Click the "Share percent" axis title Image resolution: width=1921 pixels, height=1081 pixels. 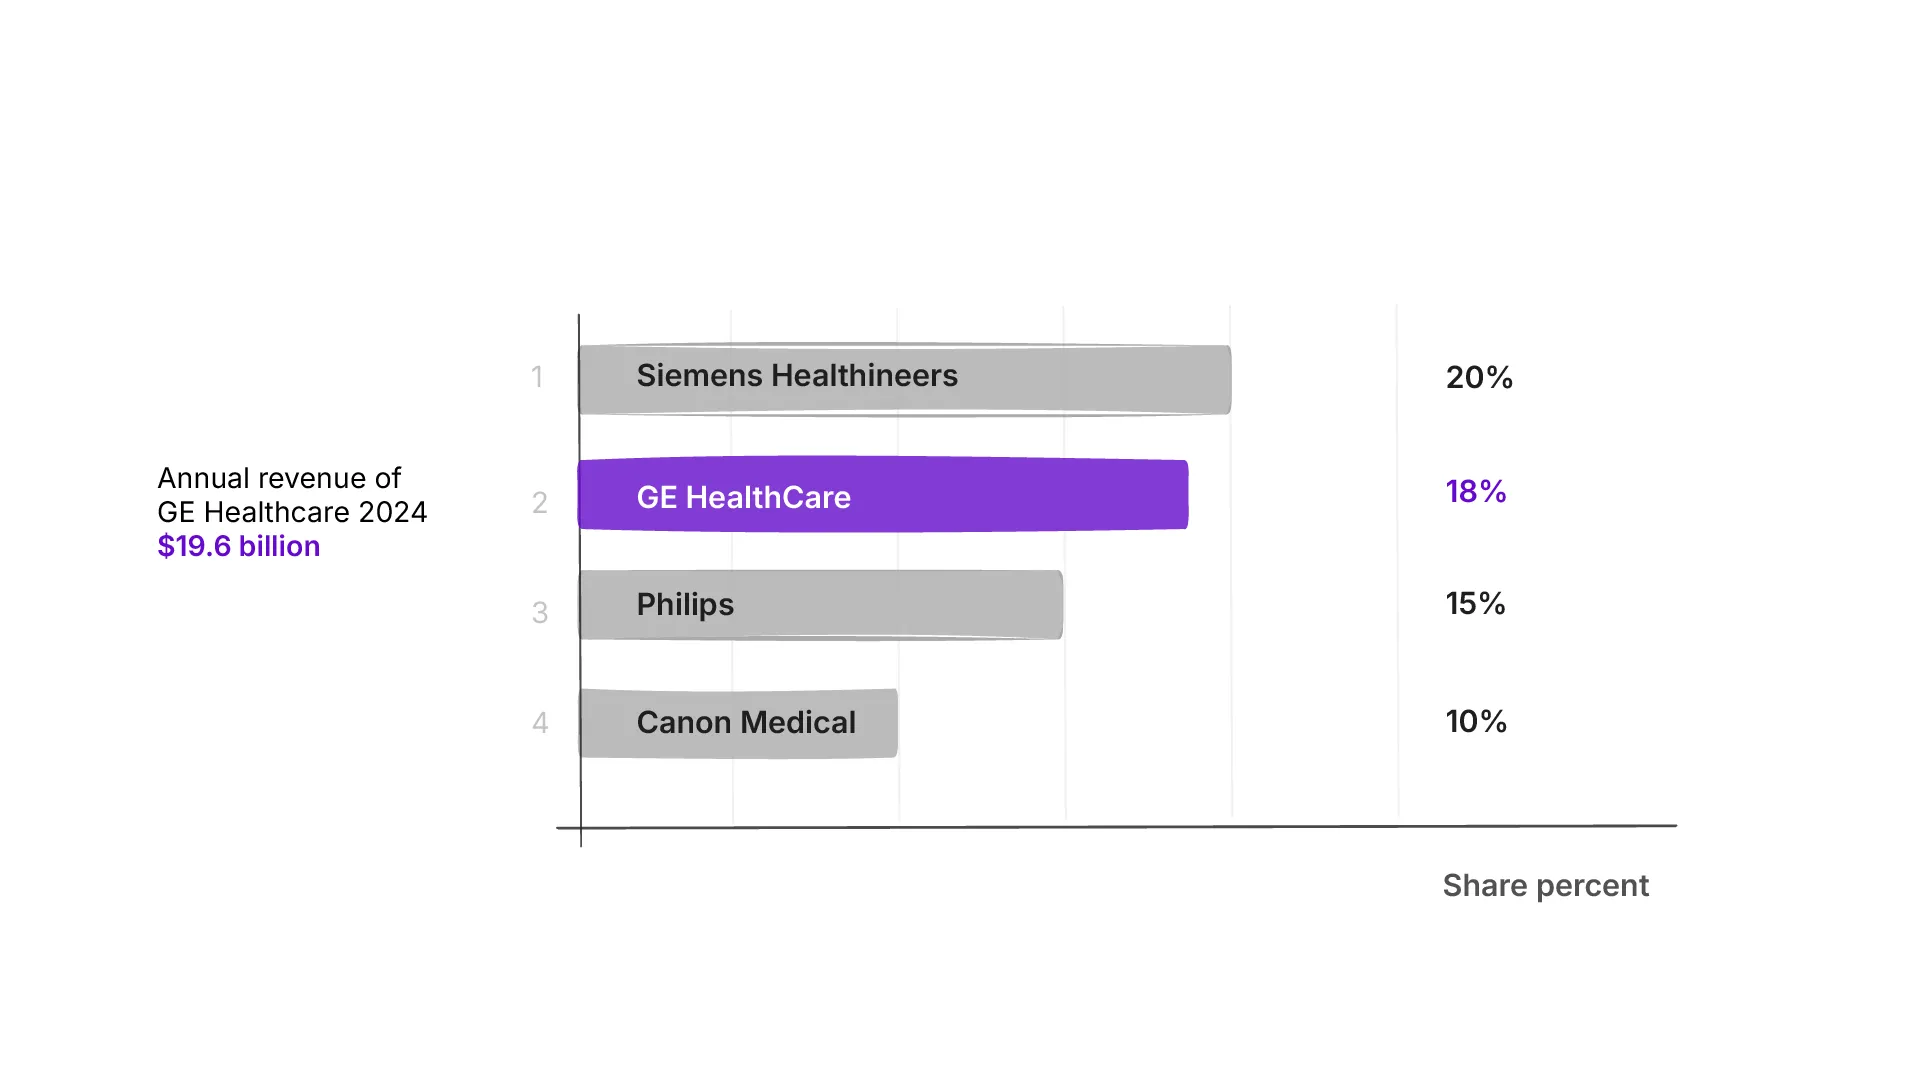click(1545, 886)
